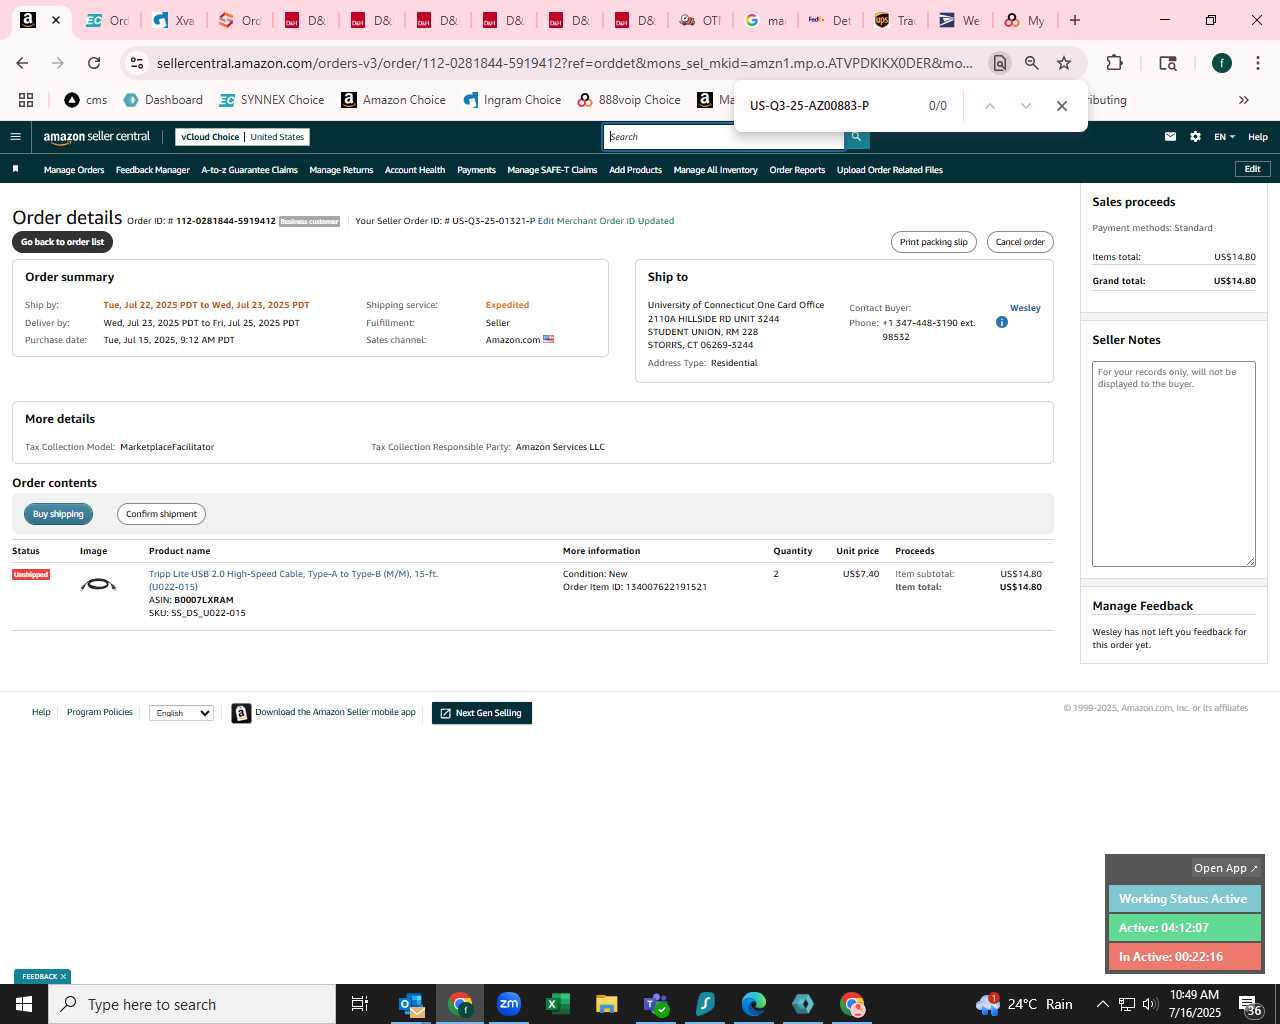Open Account Health menu item

pyautogui.click(x=415, y=170)
